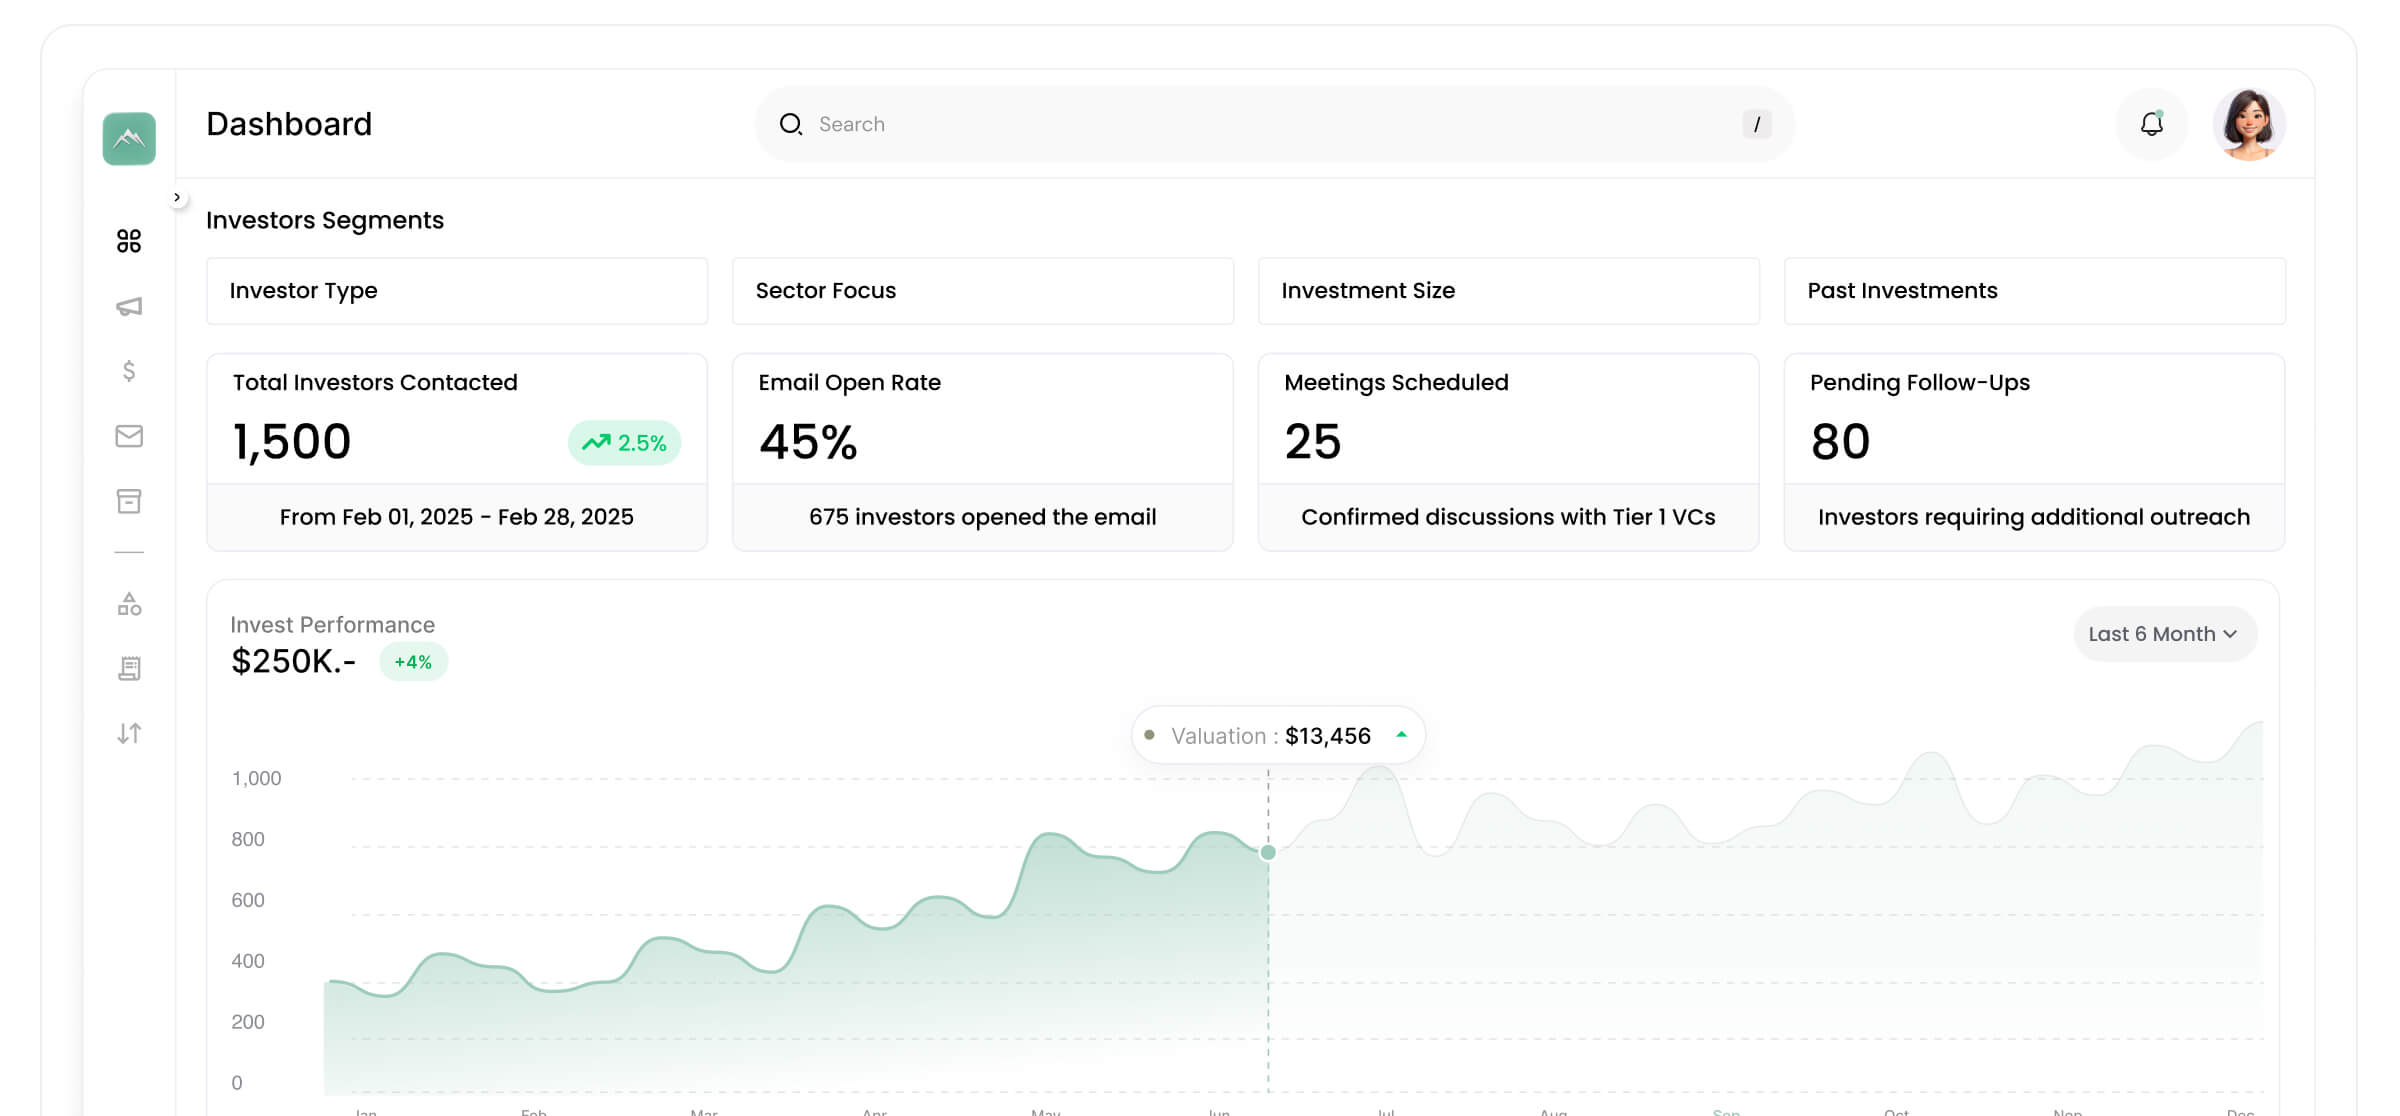Image resolution: width=2400 pixels, height=1116 pixels.
Task: Select the Investor Type segment
Action: (x=456, y=291)
